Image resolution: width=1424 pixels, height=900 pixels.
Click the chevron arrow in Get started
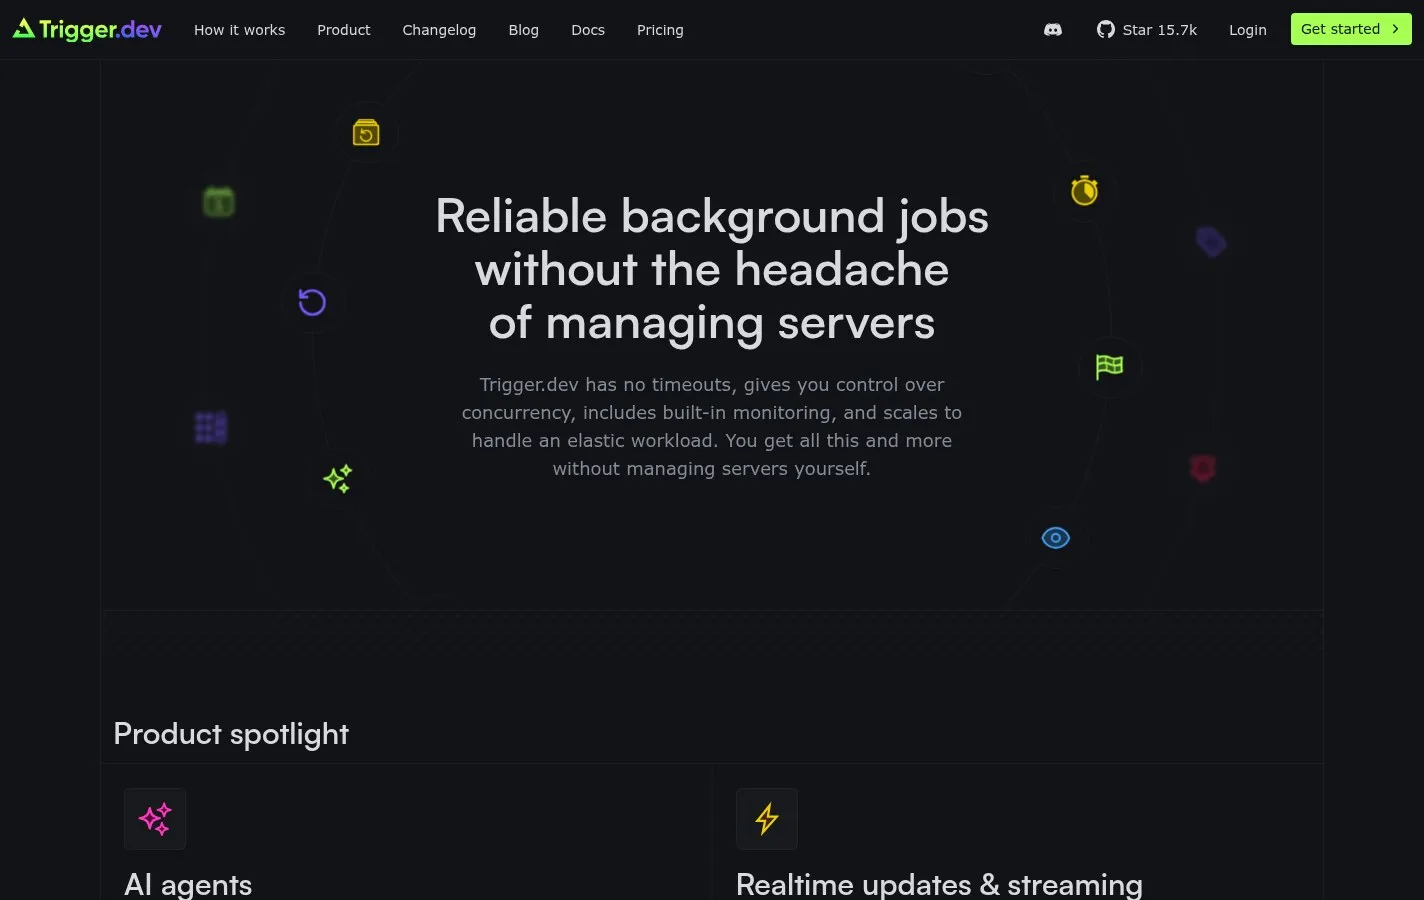tap(1395, 29)
